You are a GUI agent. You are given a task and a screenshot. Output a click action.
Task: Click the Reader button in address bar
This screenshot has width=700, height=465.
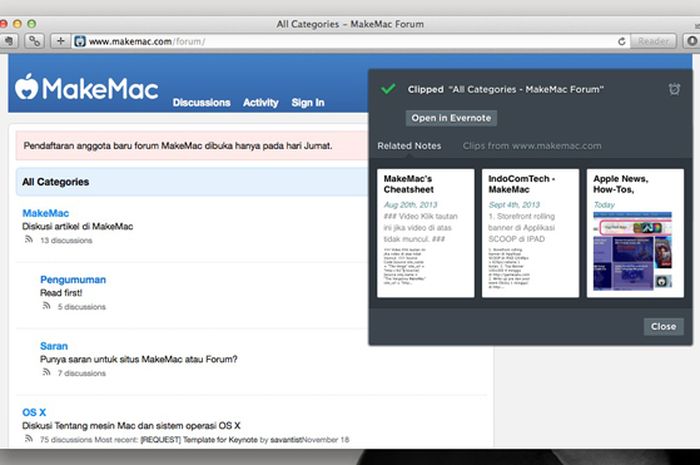coord(654,42)
